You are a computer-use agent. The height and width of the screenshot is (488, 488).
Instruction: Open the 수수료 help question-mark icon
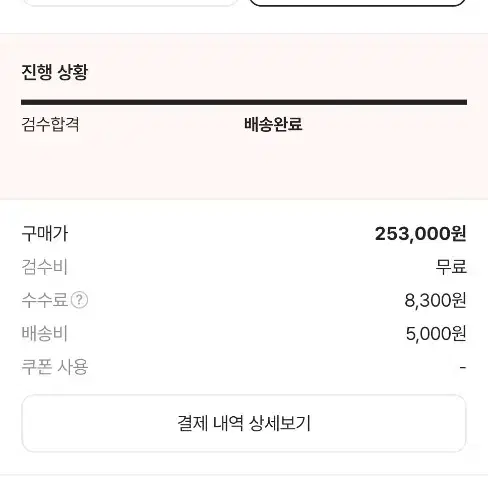(79, 300)
